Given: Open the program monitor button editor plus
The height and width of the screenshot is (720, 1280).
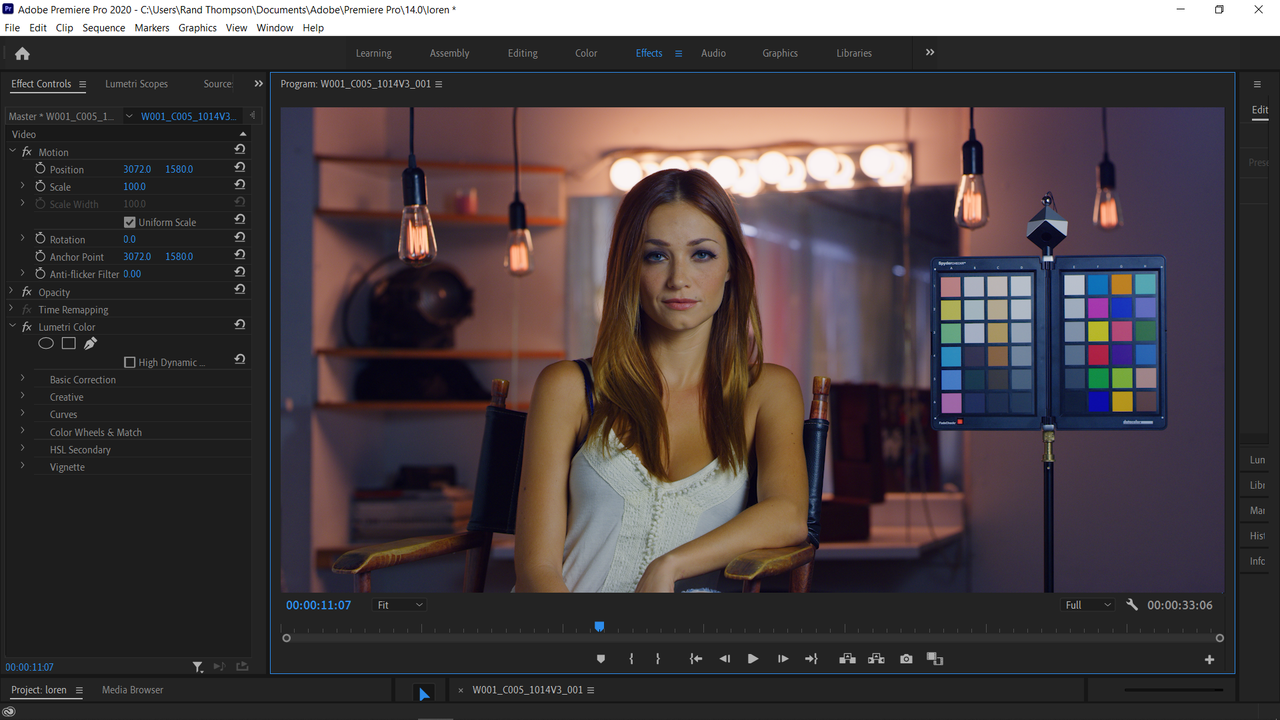Looking at the screenshot, I should pos(1209,660).
